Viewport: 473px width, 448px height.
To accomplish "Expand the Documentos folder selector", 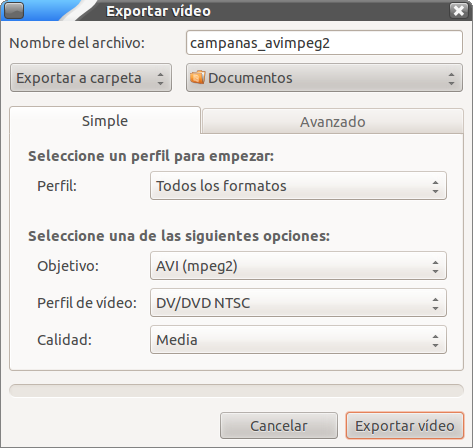I will click(x=324, y=78).
